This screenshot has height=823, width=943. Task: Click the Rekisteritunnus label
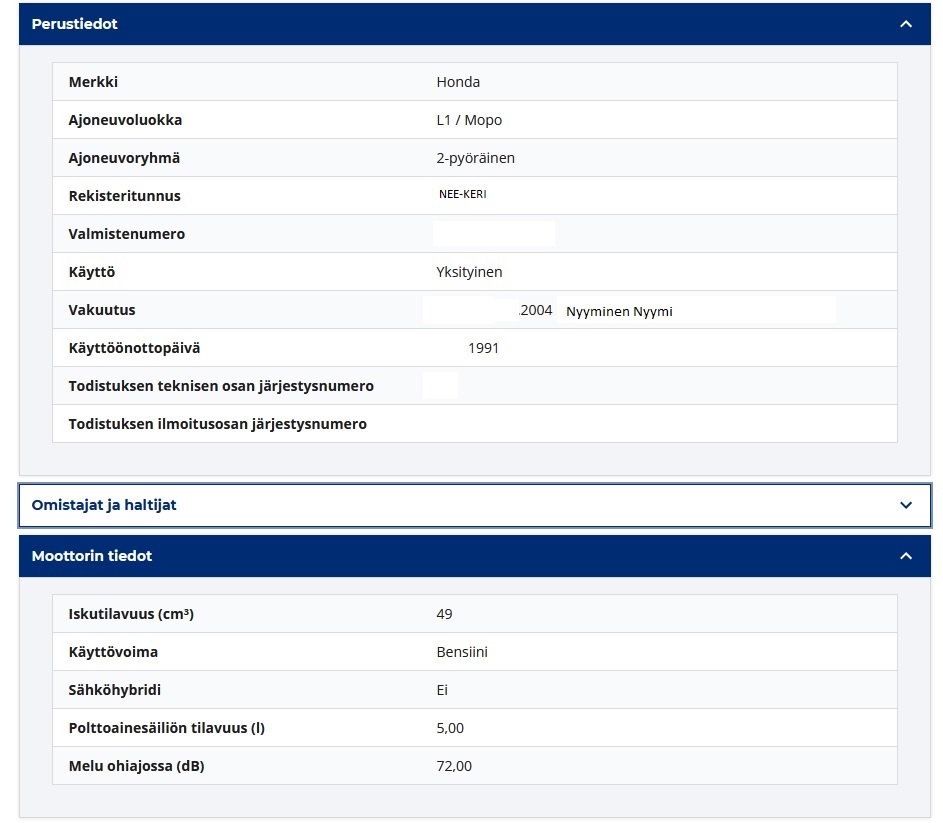[x=124, y=196]
